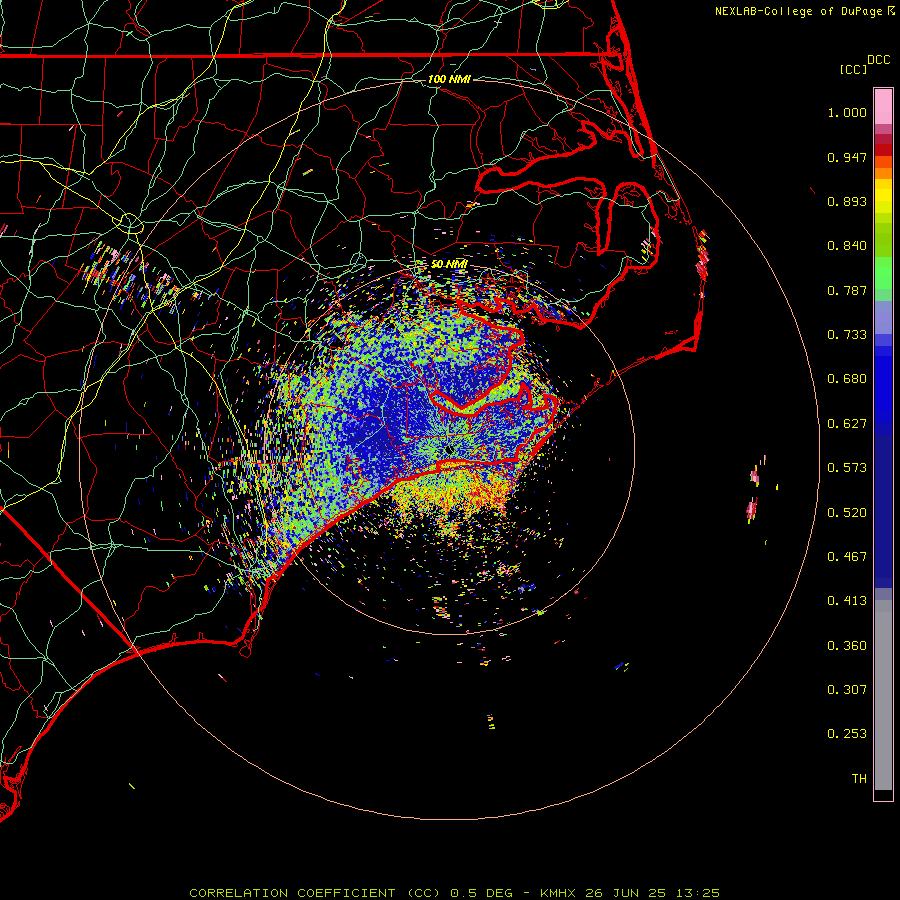This screenshot has width=900, height=900.
Task: Click the 0.893 scale value
Action: (x=847, y=201)
